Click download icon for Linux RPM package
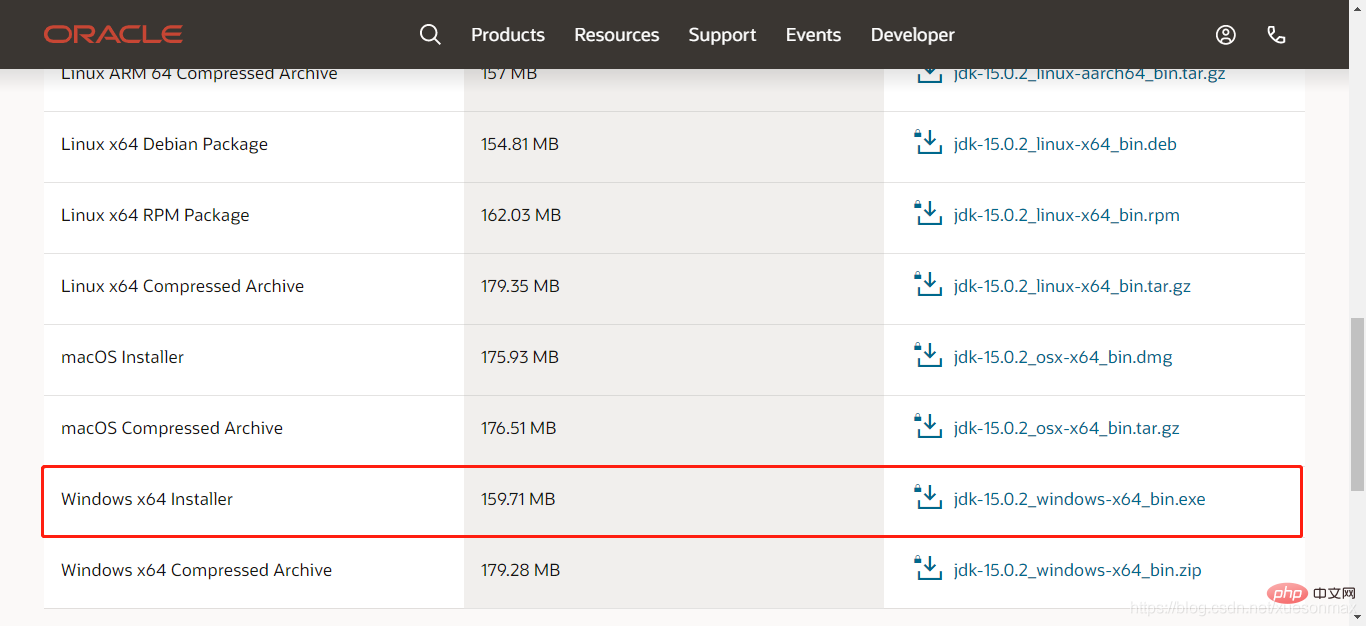The width and height of the screenshot is (1366, 626). [929, 214]
